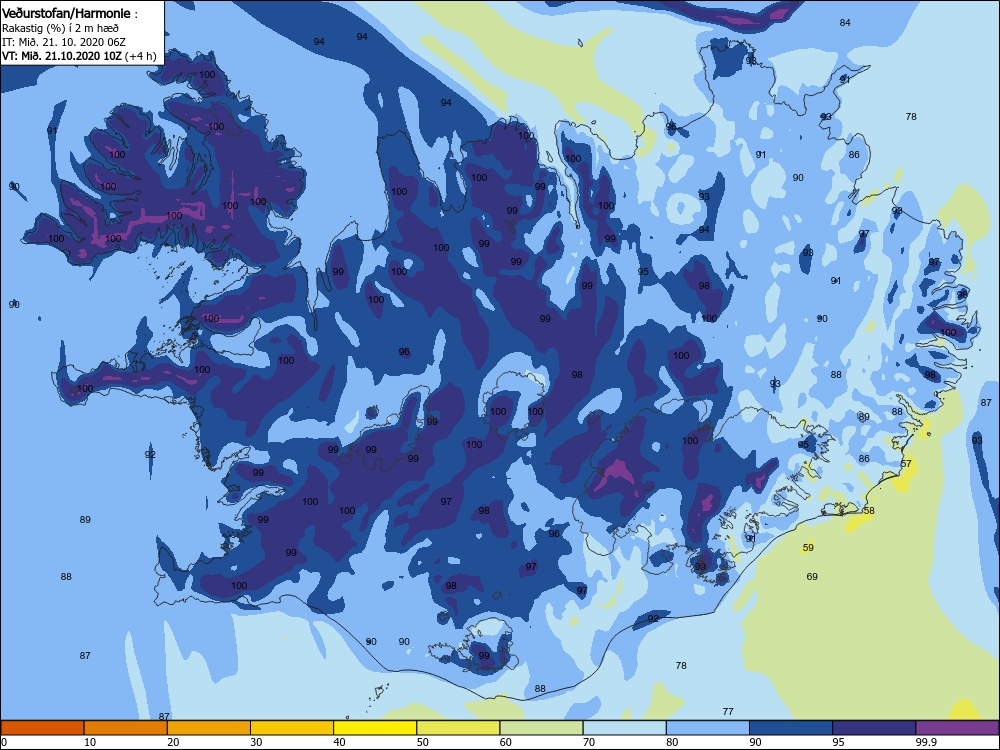Click the legend scale label 80
Screen dimensions: 1000x750
click(672, 742)
